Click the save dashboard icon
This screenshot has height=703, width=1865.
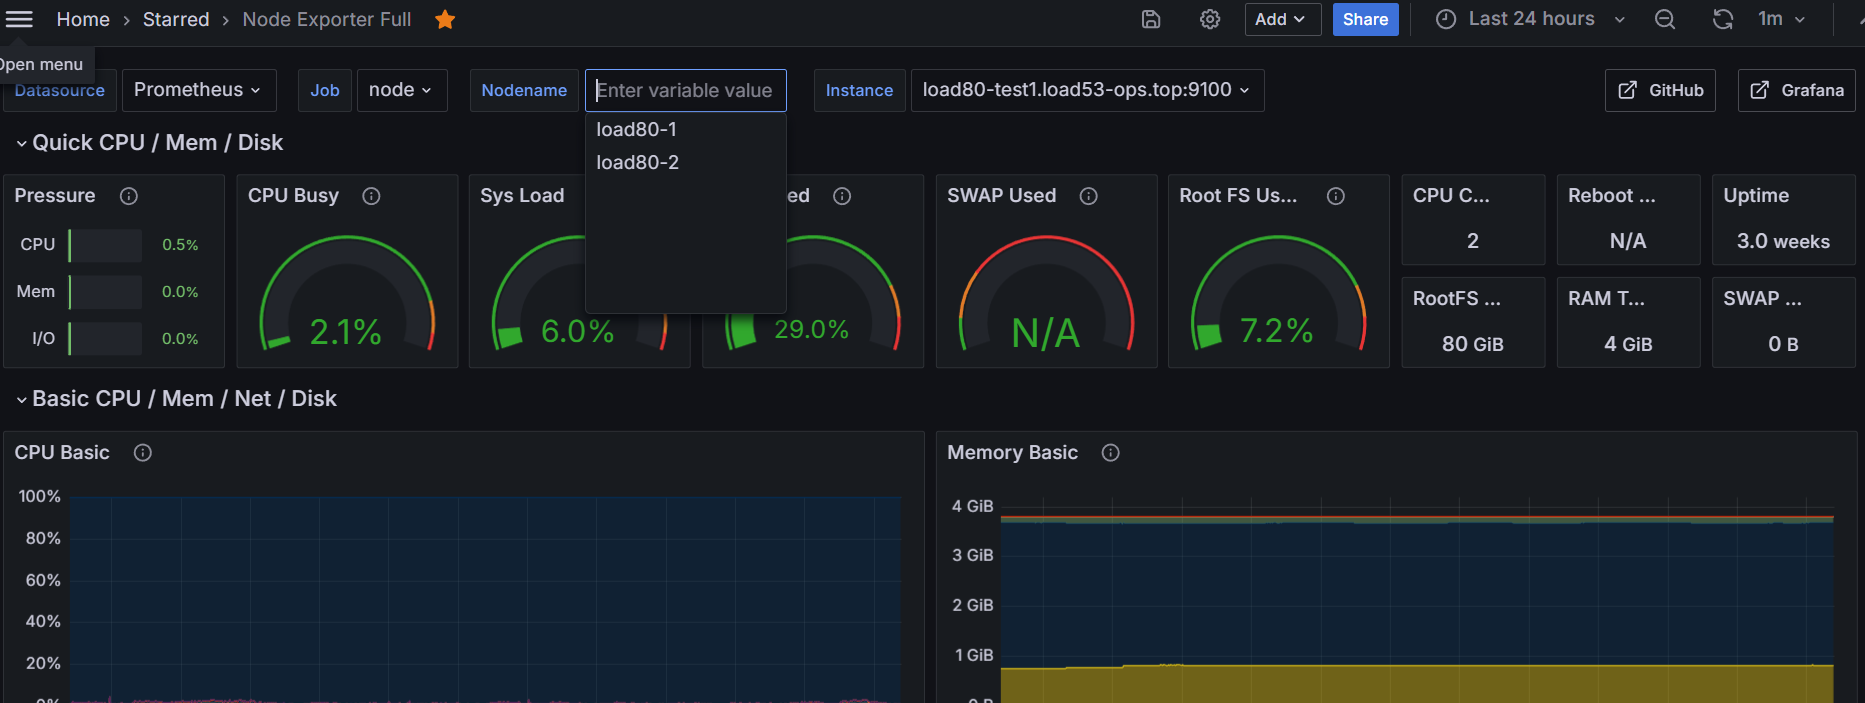pos(1151,20)
